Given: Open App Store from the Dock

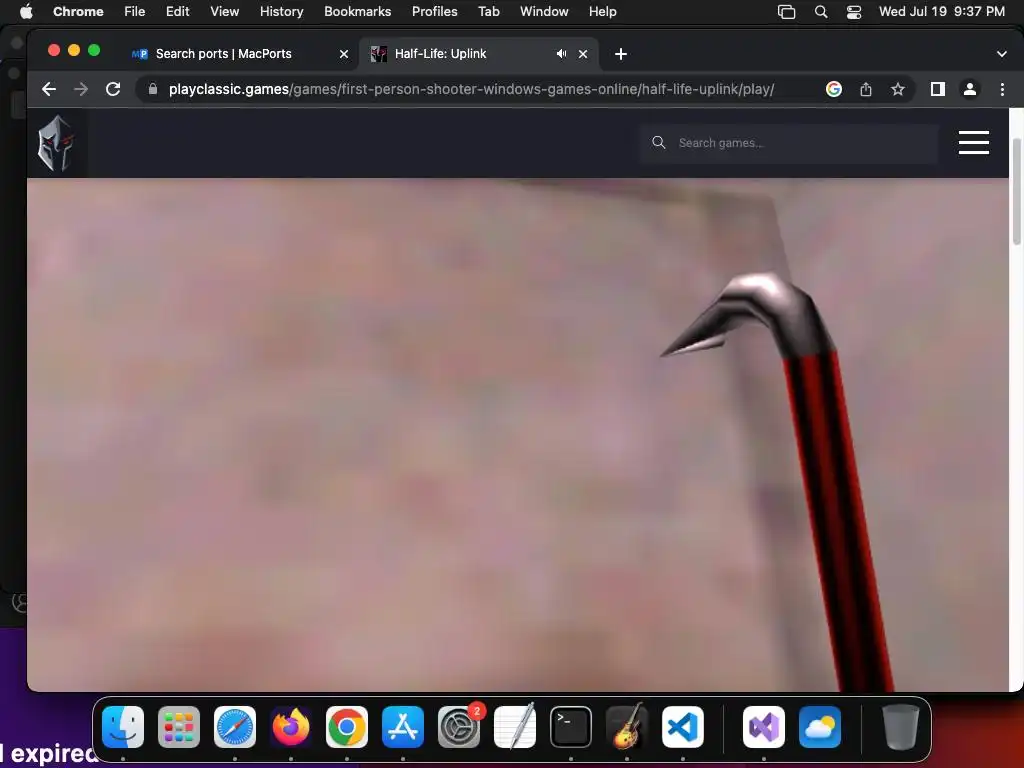Looking at the screenshot, I should point(403,727).
